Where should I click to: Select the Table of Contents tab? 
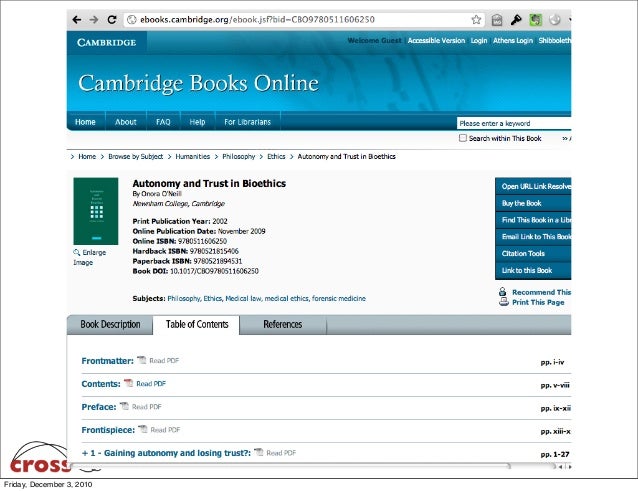point(197,324)
